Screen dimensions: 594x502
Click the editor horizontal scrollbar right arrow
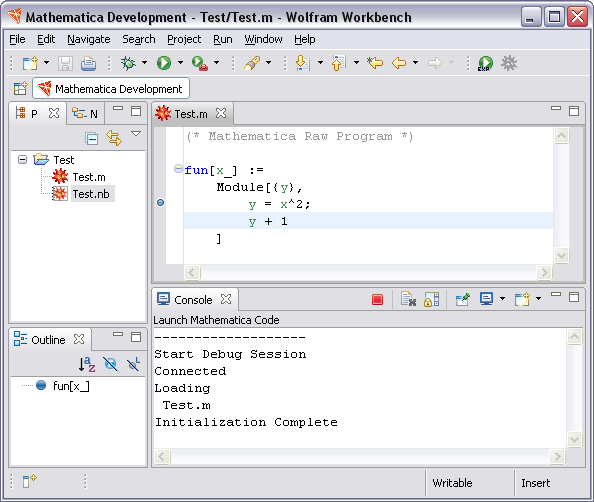click(544, 272)
